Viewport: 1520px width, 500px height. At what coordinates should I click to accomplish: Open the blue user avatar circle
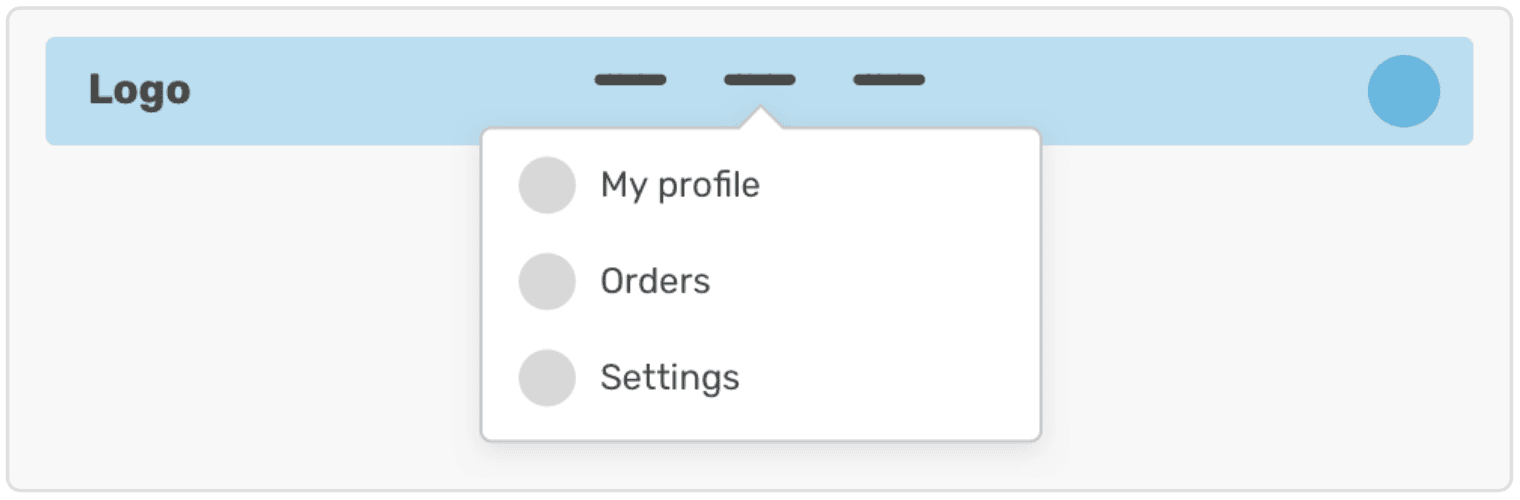1404,91
